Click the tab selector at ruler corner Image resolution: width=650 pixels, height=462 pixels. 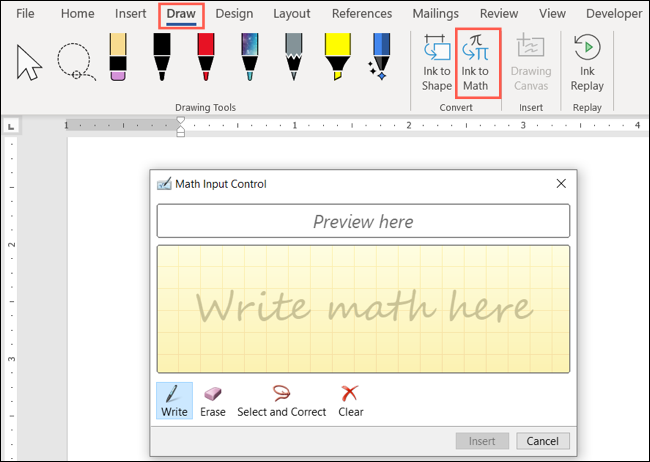[11, 126]
